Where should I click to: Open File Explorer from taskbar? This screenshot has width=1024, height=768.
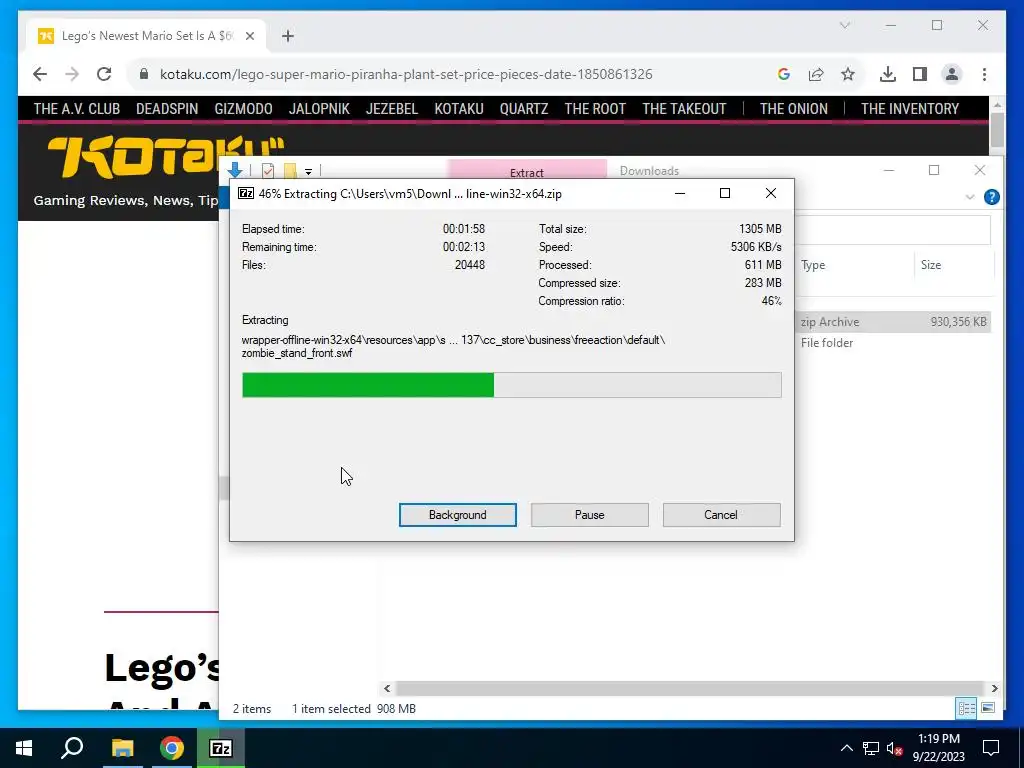pos(122,748)
